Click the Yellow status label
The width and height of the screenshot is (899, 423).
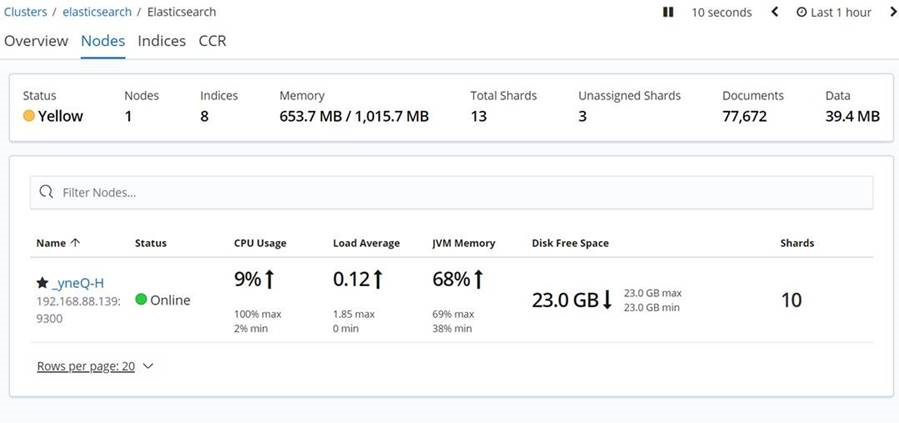click(x=60, y=116)
